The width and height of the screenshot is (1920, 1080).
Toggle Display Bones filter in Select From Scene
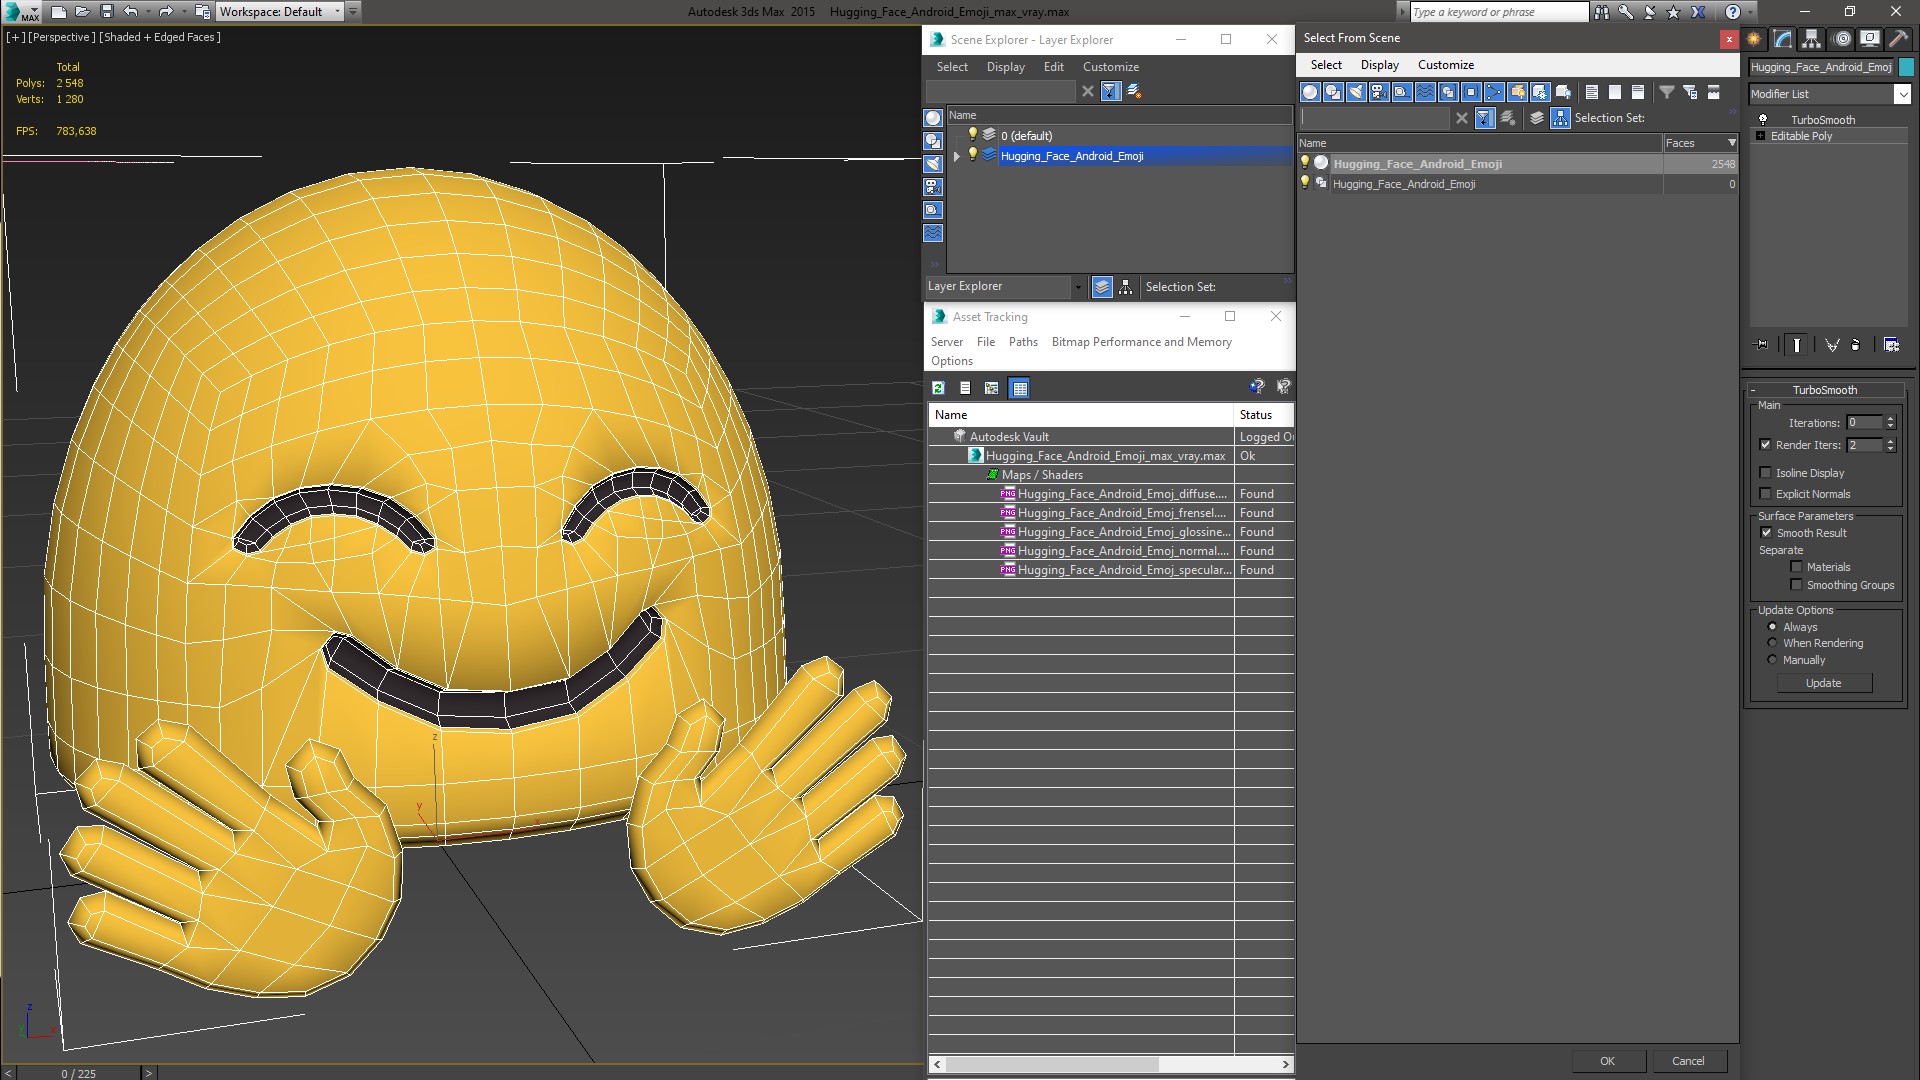(1494, 92)
